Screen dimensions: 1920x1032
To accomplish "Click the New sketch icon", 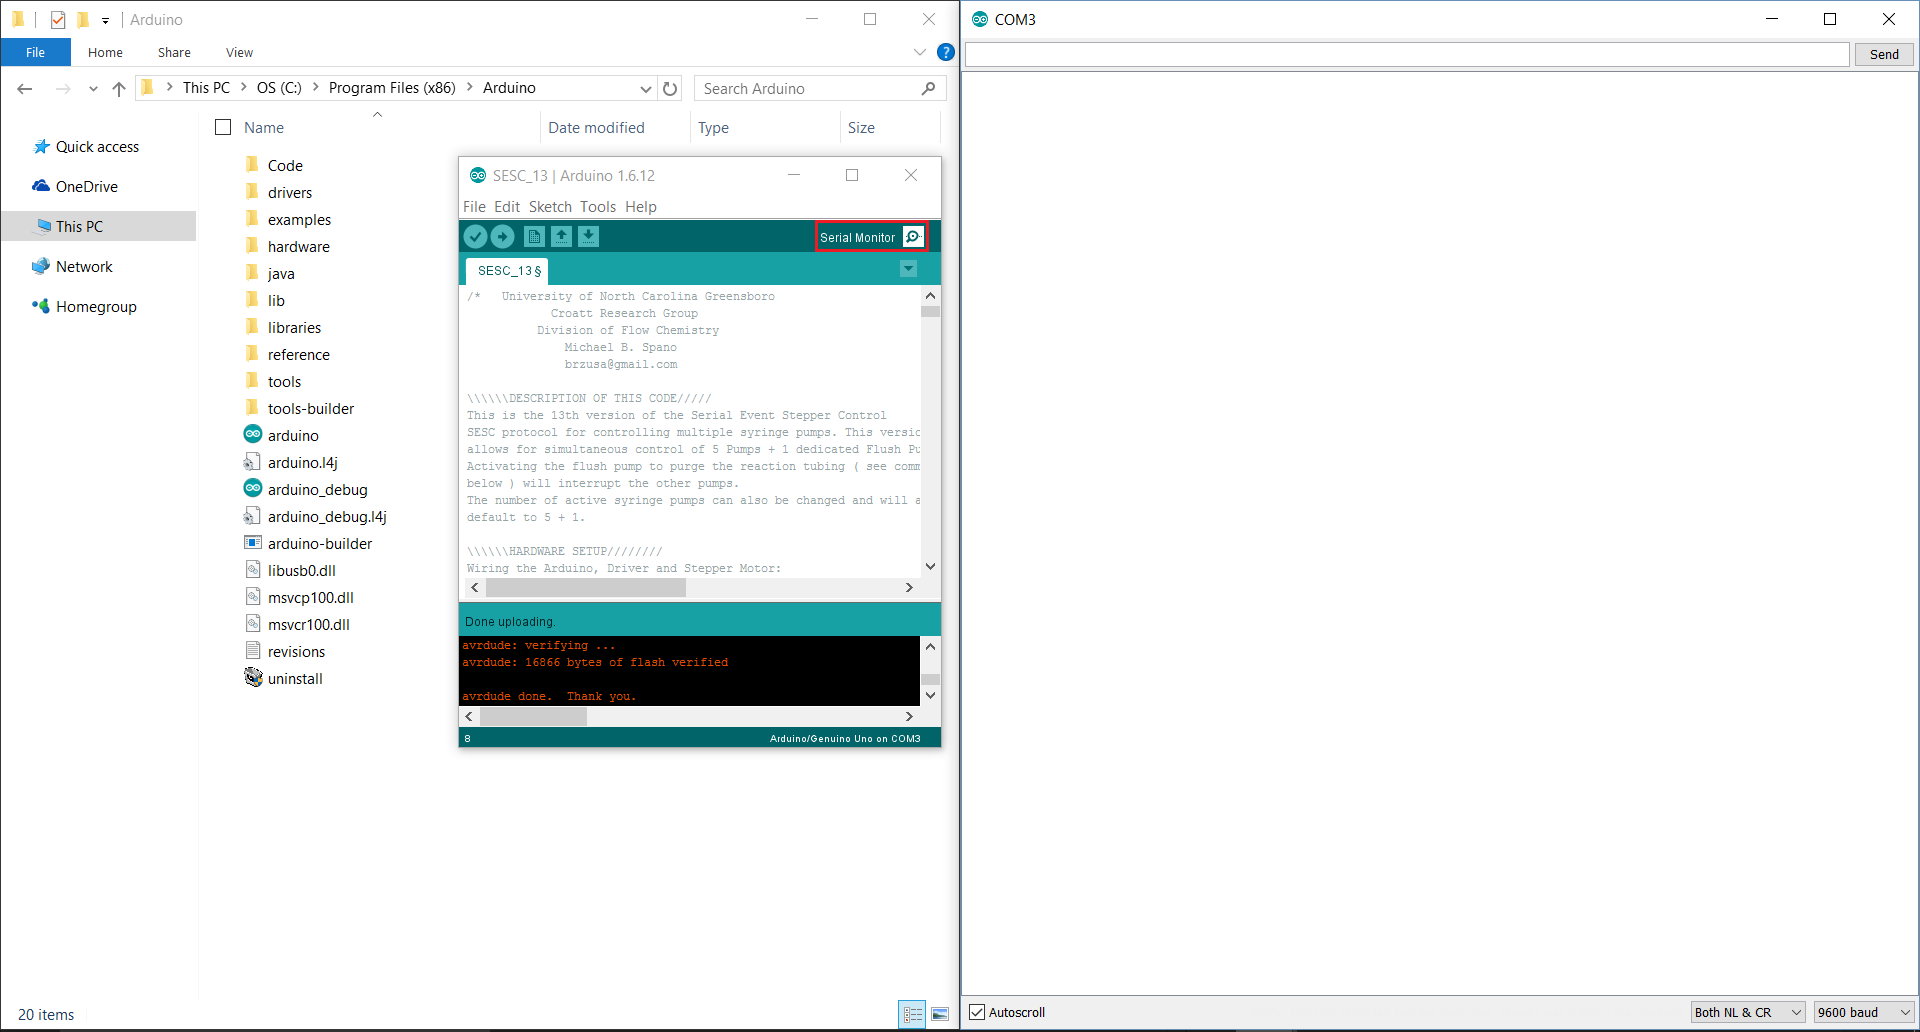I will coord(534,237).
